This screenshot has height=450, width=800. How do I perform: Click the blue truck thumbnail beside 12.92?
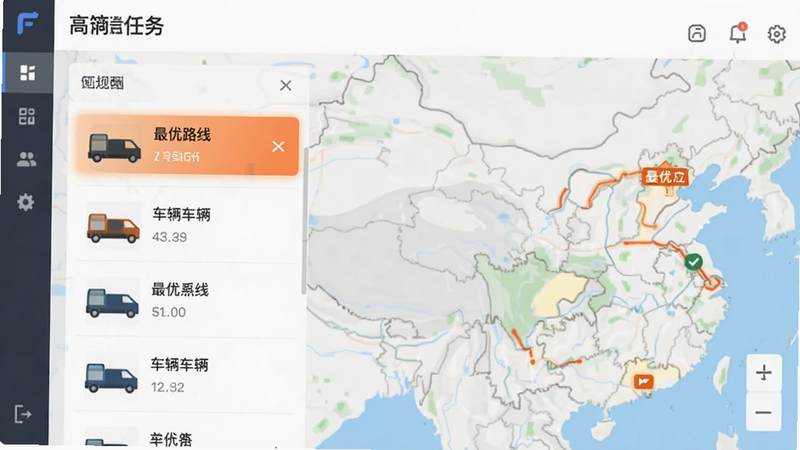(x=111, y=378)
